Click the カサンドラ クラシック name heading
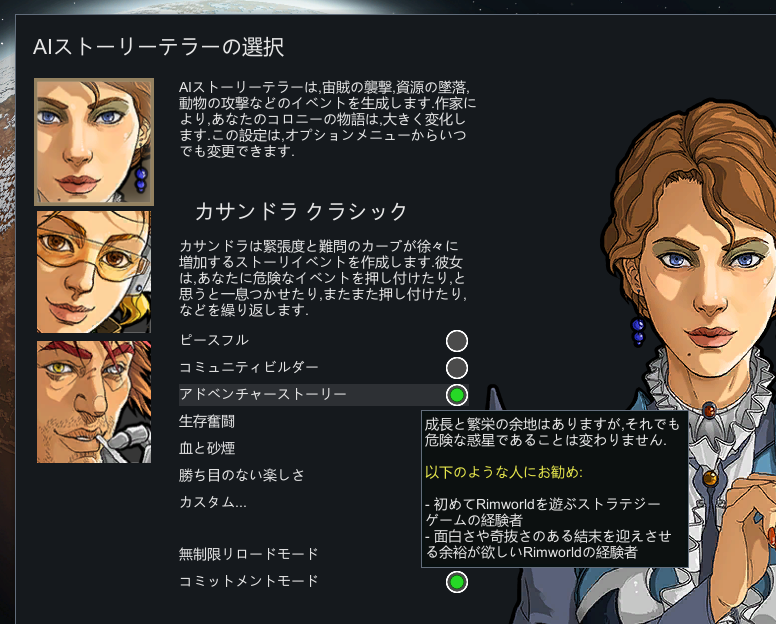The height and width of the screenshot is (624, 776). 301,212
